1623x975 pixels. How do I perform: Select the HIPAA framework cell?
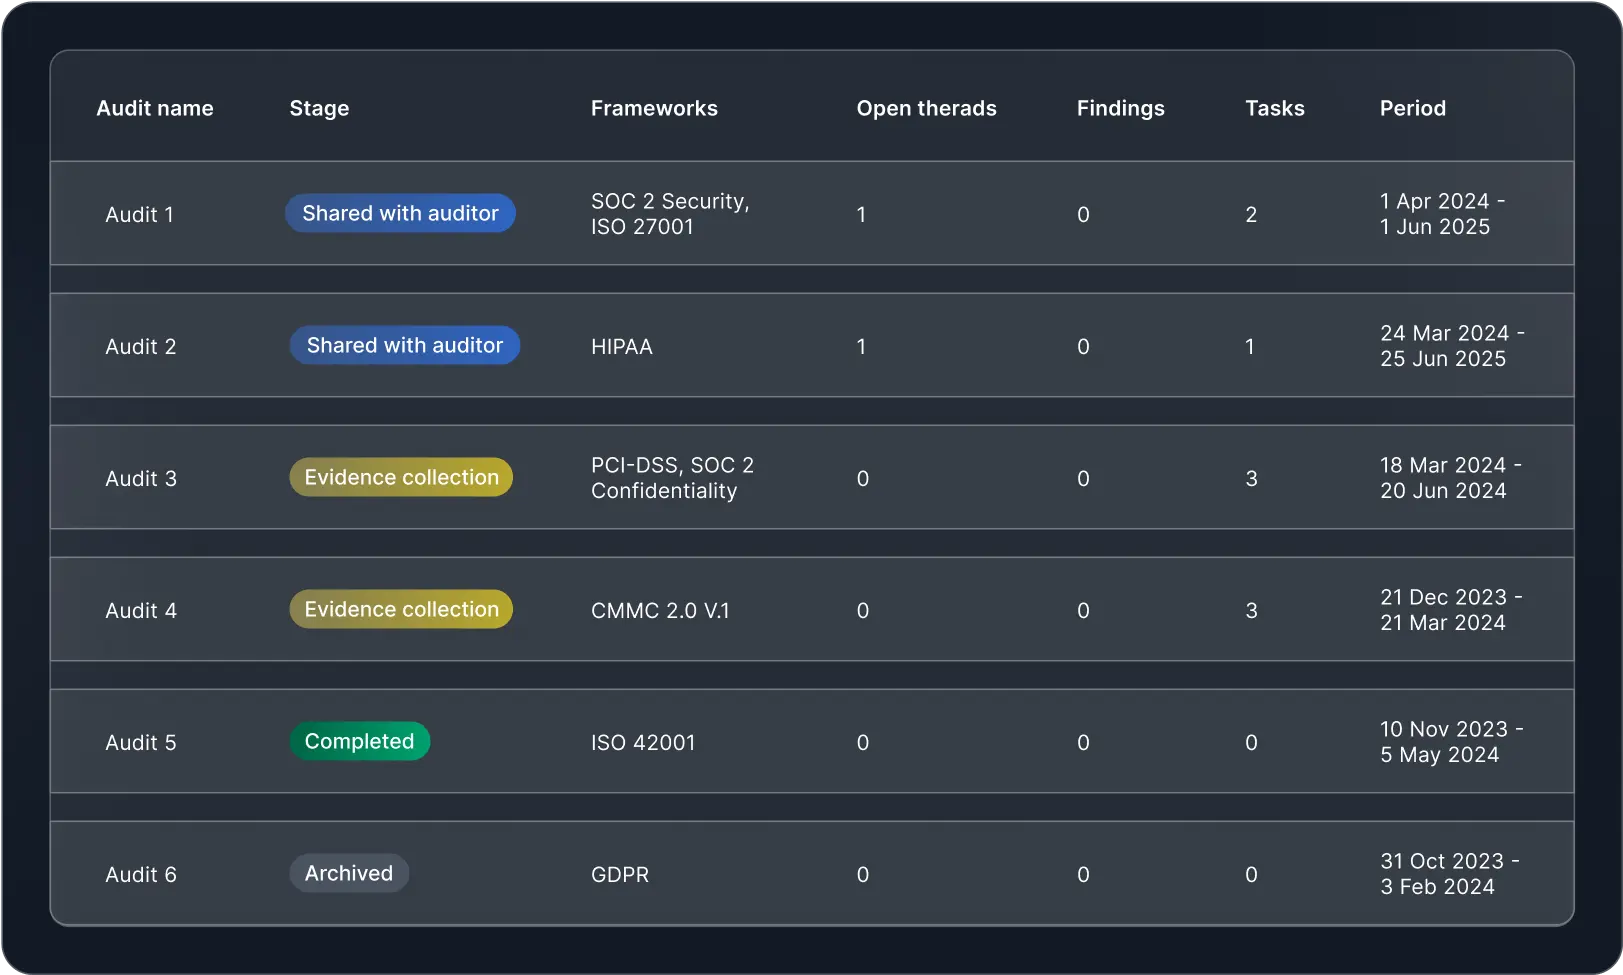[x=621, y=346]
